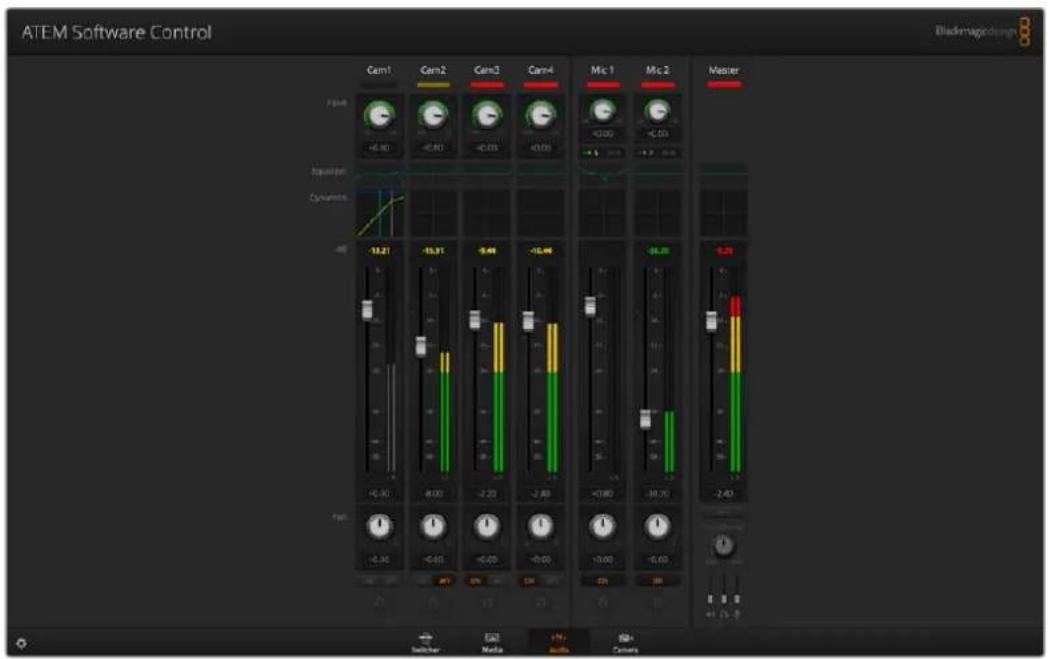Open the Cam1 dynamics curve

point(380,213)
